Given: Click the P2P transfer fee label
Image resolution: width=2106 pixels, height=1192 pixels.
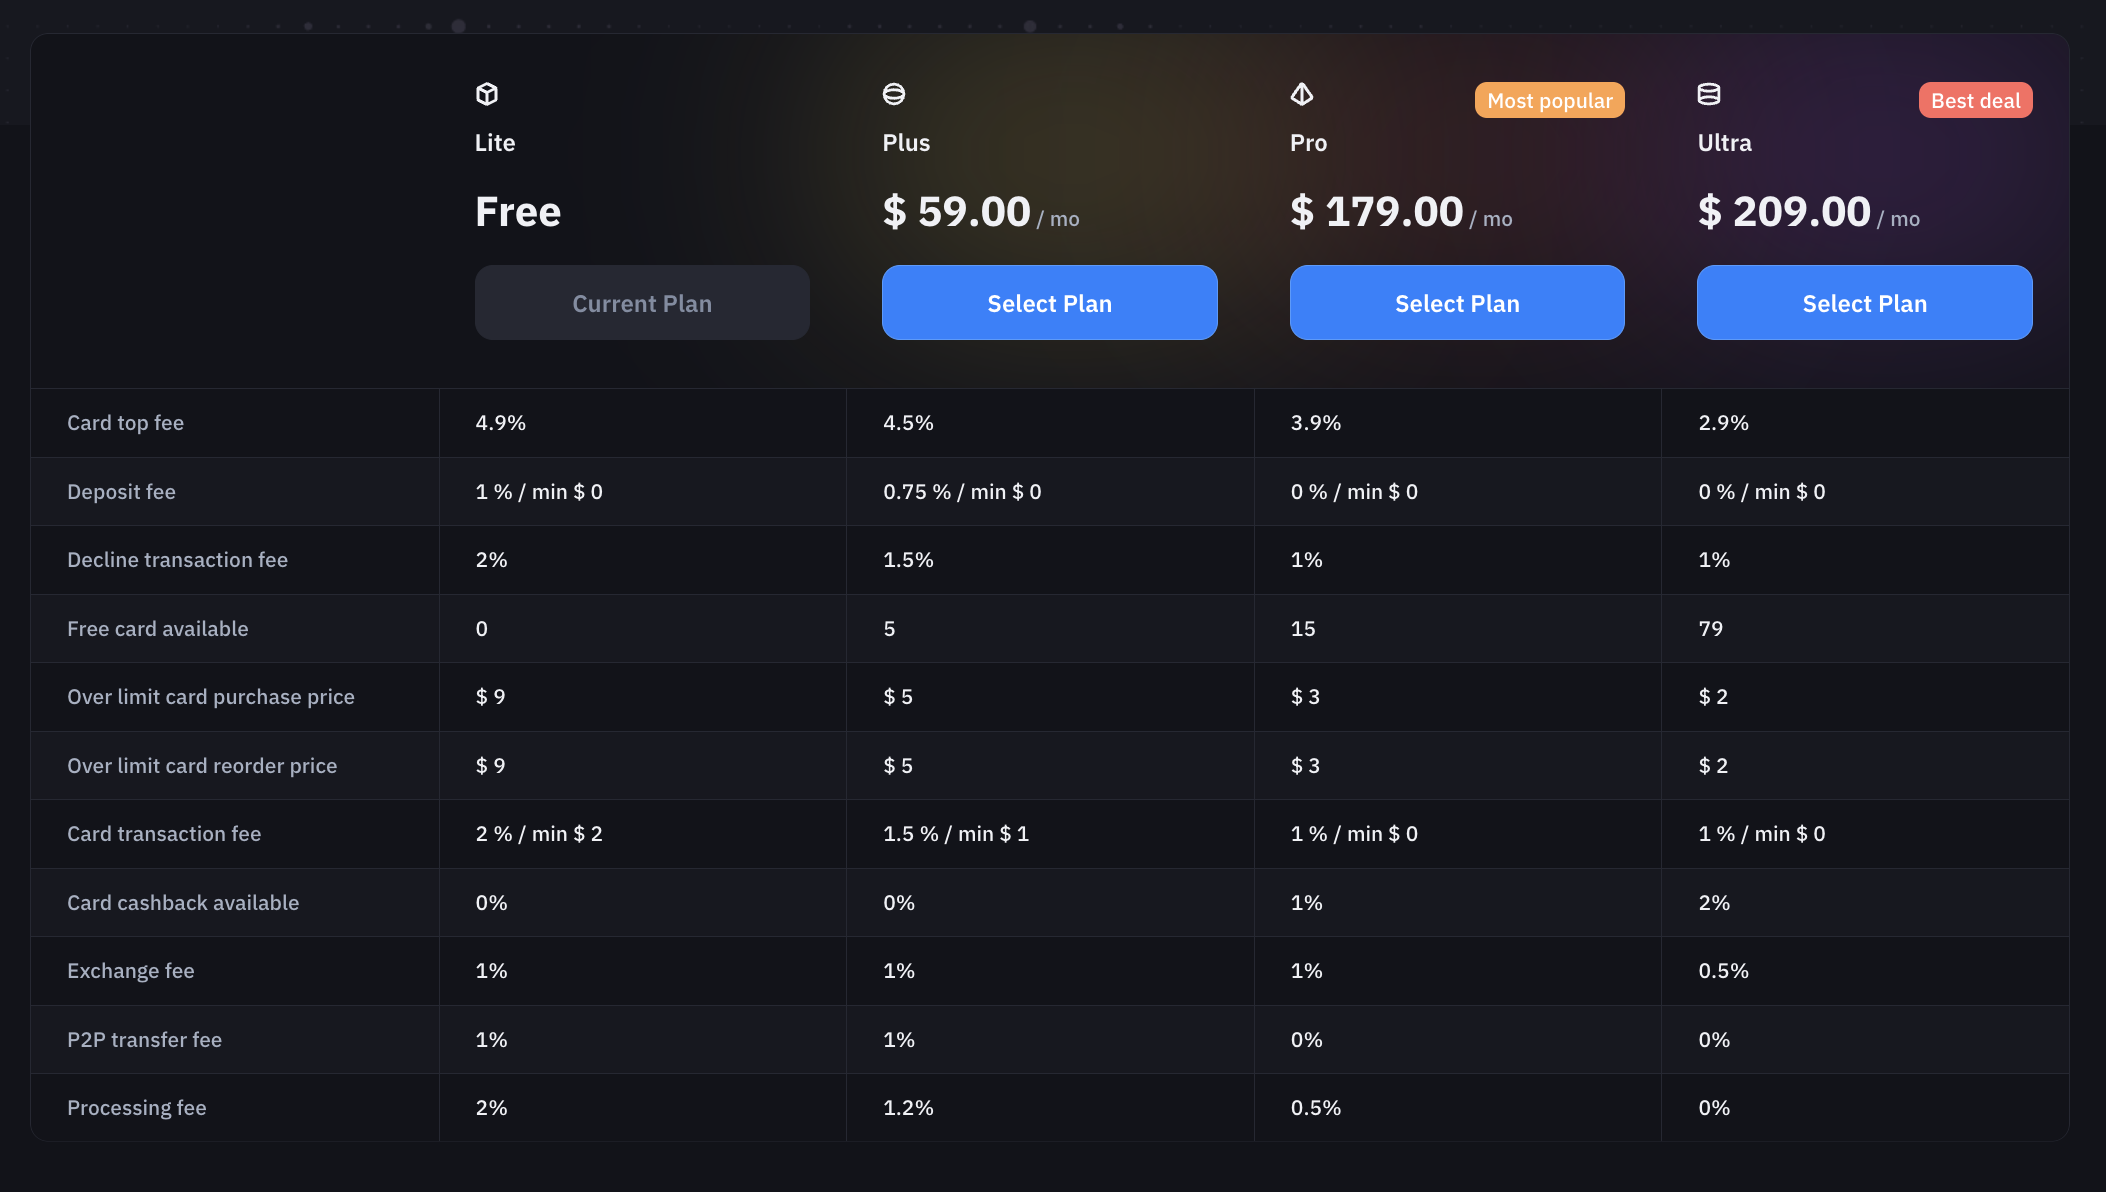Looking at the screenshot, I should pos(145,1040).
